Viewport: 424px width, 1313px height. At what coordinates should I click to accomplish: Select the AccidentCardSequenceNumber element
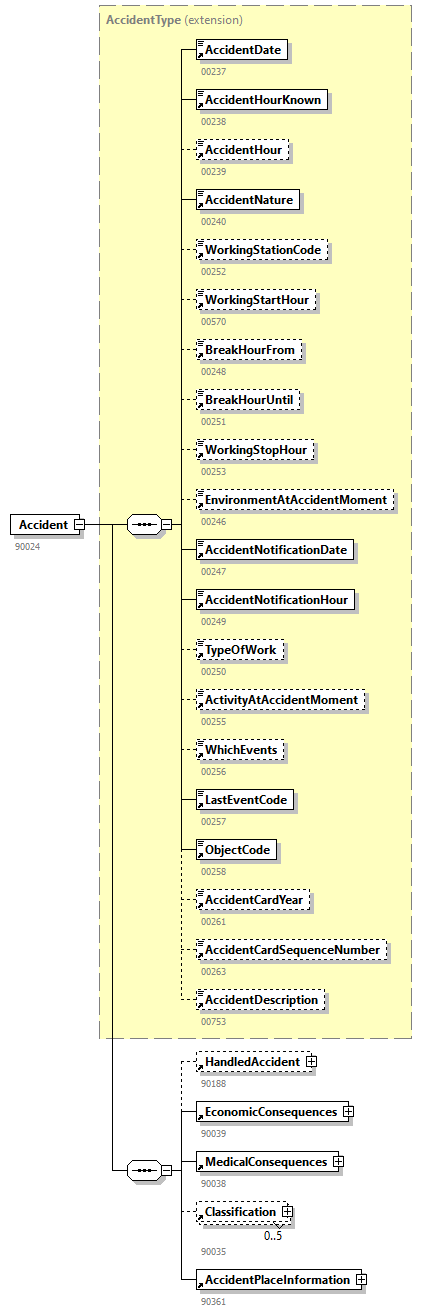coord(291,949)
